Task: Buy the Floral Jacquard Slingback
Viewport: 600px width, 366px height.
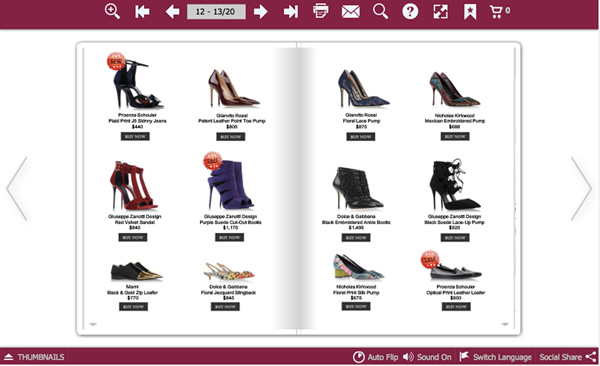Action: [x=225, y=307]
